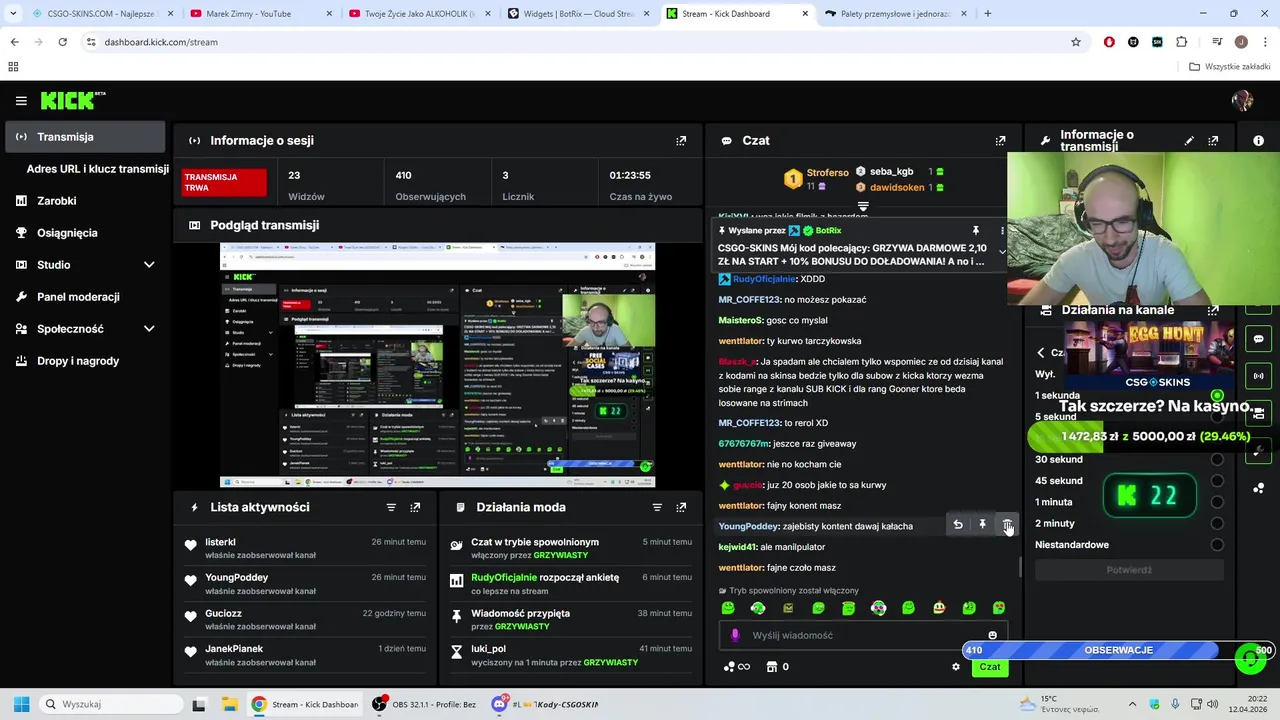Open Adres URL i klucz transmisji
Screen dimensions: 1280x720
click(97, 169)
